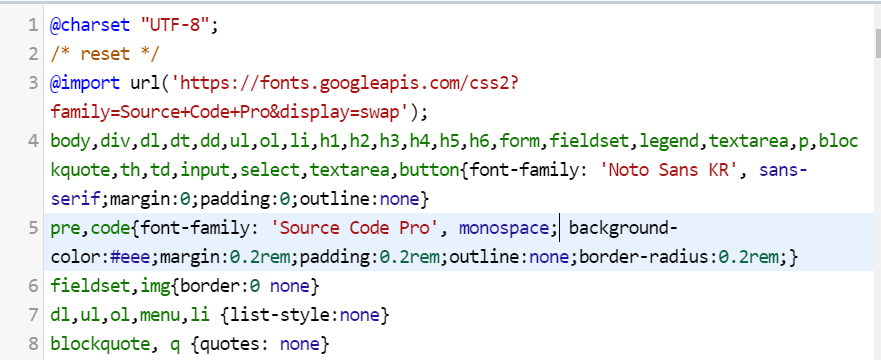Click the fonts.googleapis.com URL text
The height and width of the screenshot is (360, 881).
click(x=345, y=83)
